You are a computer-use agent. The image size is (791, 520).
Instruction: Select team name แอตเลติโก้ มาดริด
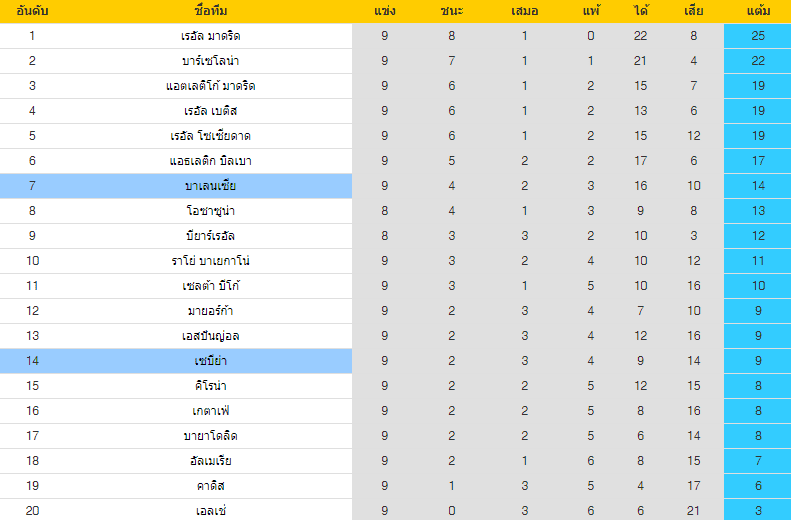pos(211,86)
